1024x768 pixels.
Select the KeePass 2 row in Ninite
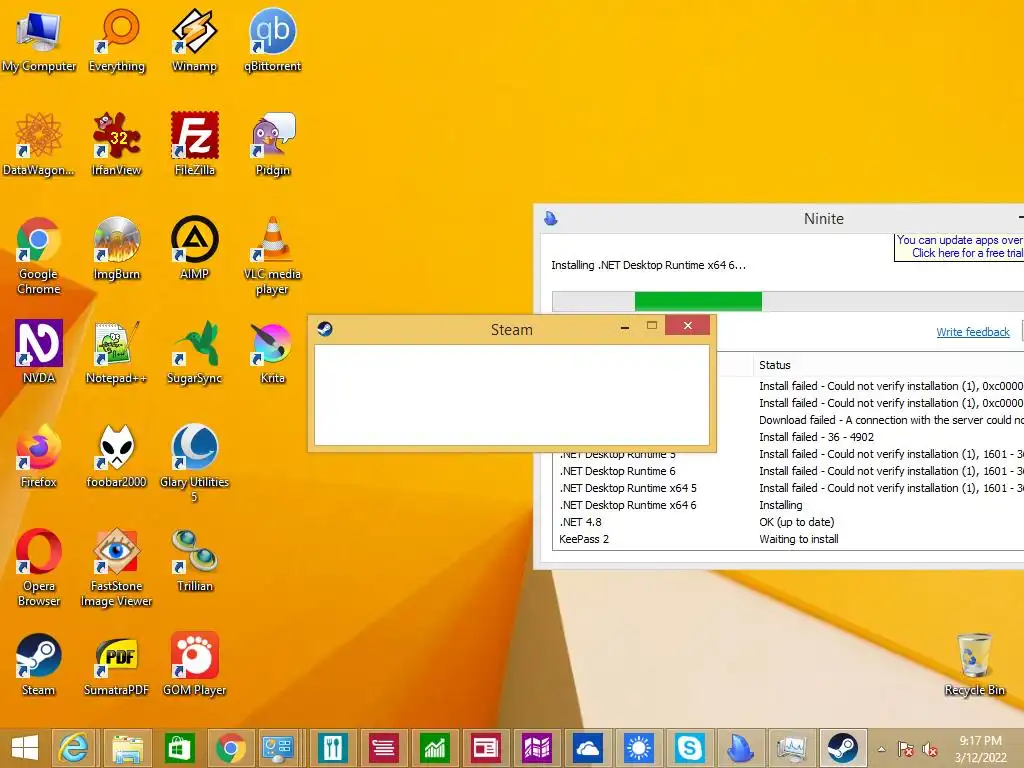[788, 539]
